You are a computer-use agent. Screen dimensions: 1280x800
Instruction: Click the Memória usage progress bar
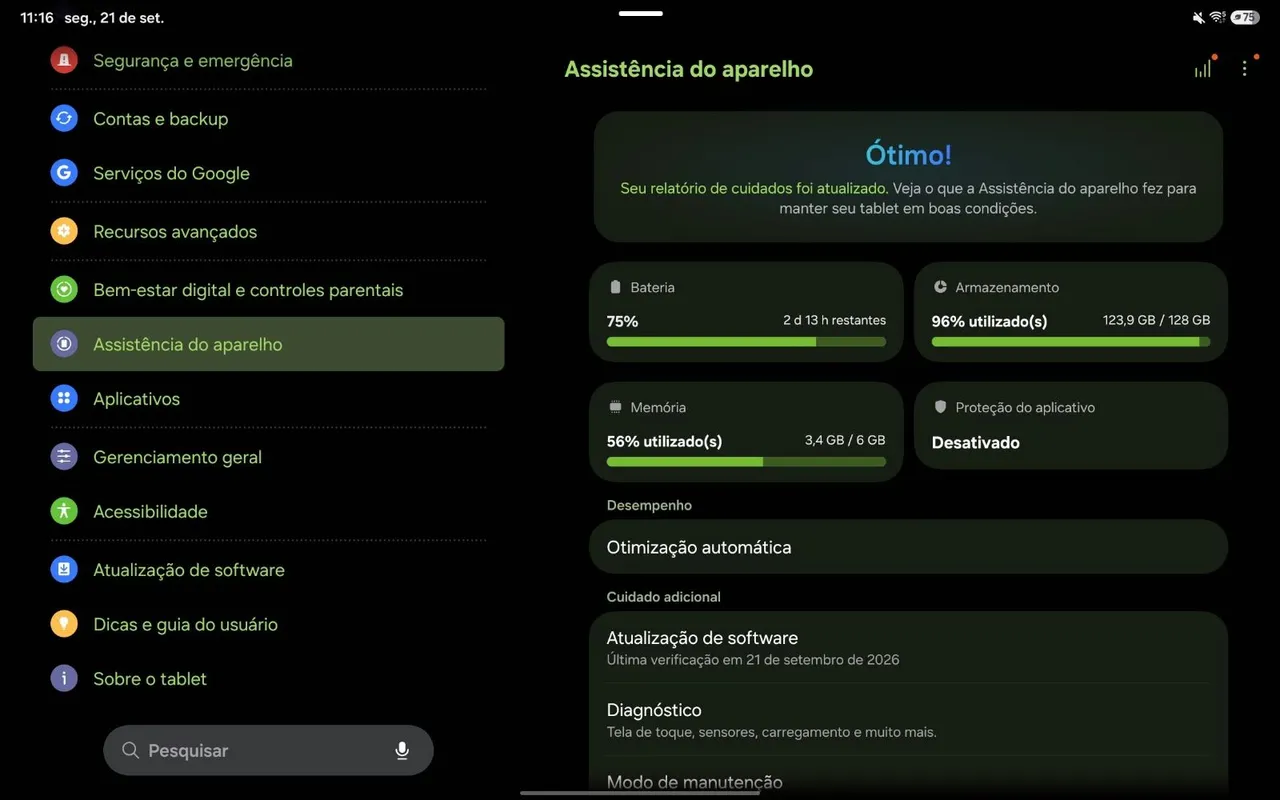[746, 462]
